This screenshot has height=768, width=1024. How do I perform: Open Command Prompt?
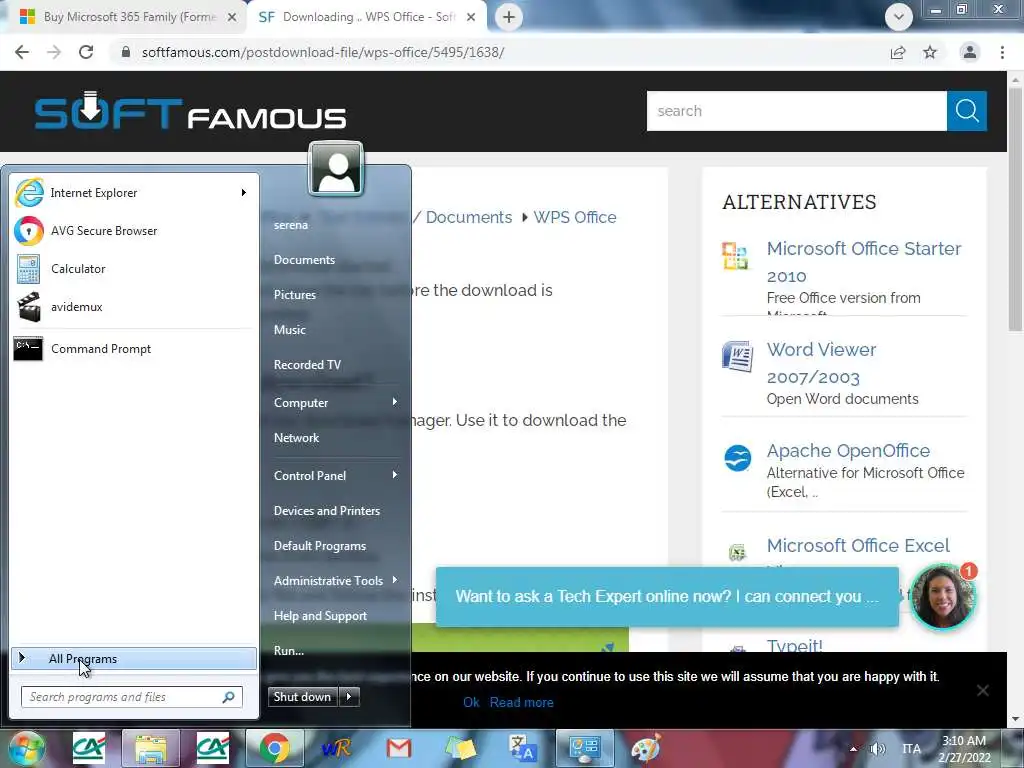[x=101, y=349]
